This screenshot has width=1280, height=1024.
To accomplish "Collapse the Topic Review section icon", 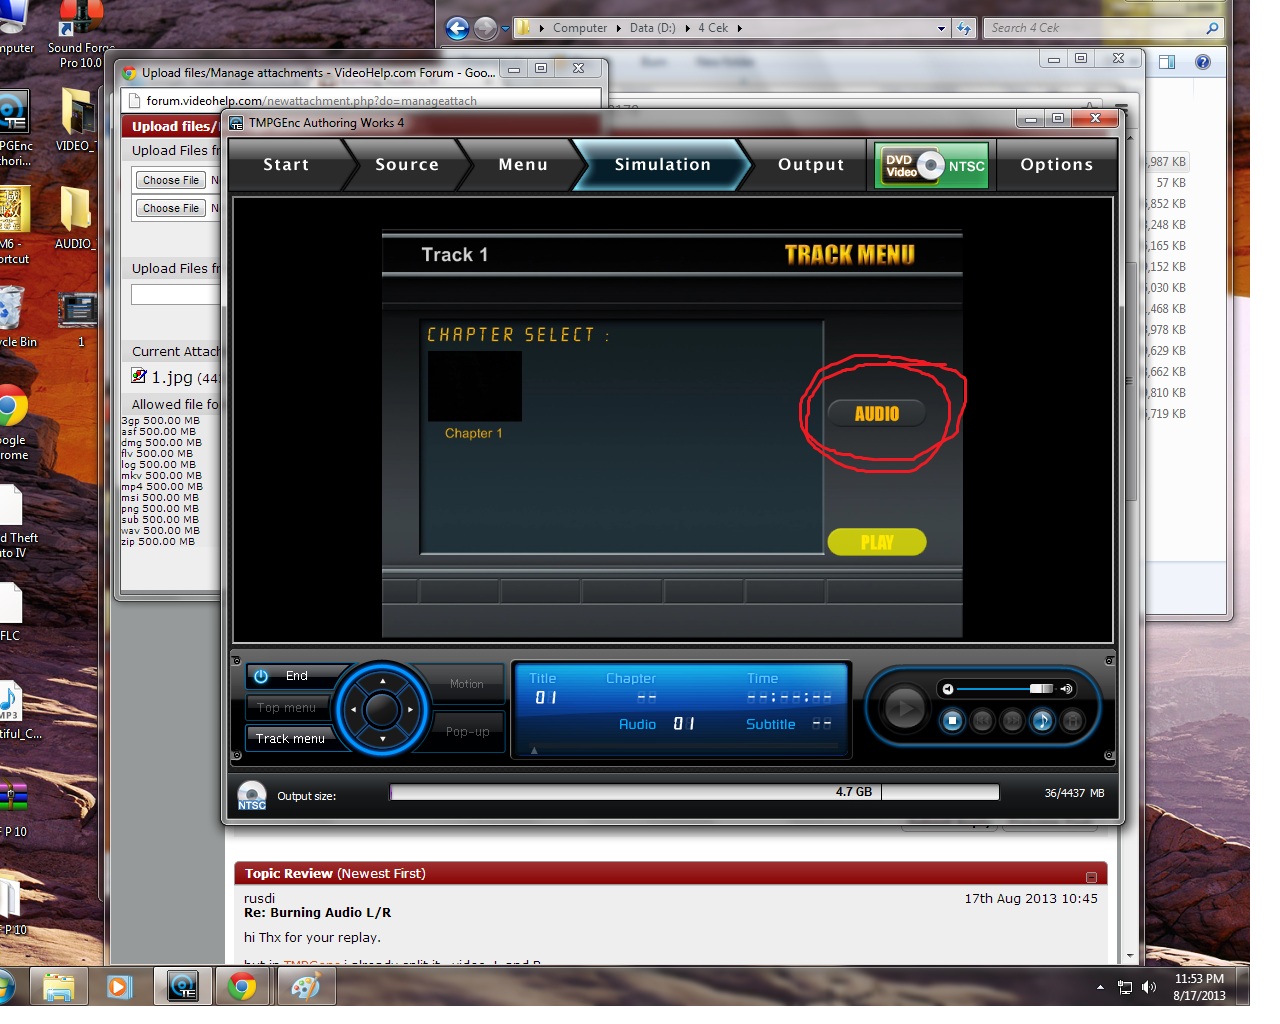I will coord(1091,877).
